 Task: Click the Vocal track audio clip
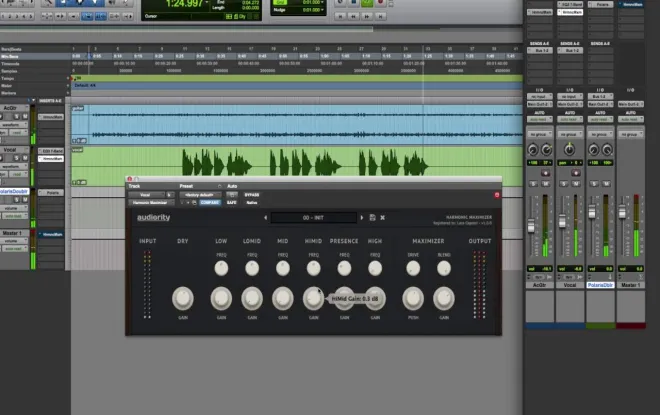click(297, 166)
